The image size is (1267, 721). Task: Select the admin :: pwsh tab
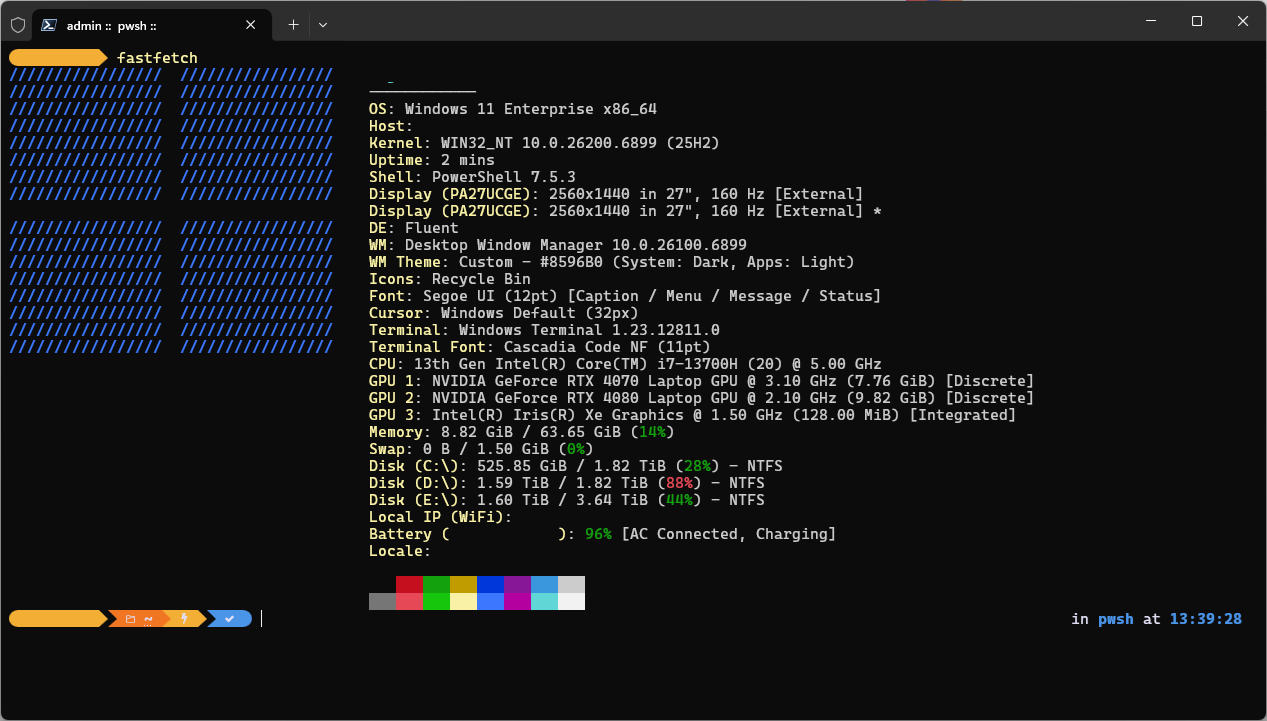140,25
